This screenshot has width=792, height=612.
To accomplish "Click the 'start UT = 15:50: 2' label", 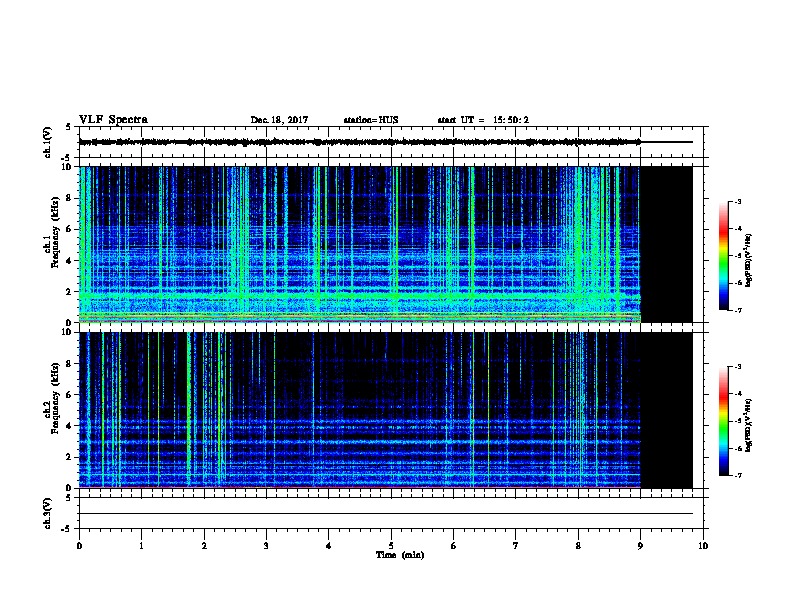I will (x=483, y=120).
